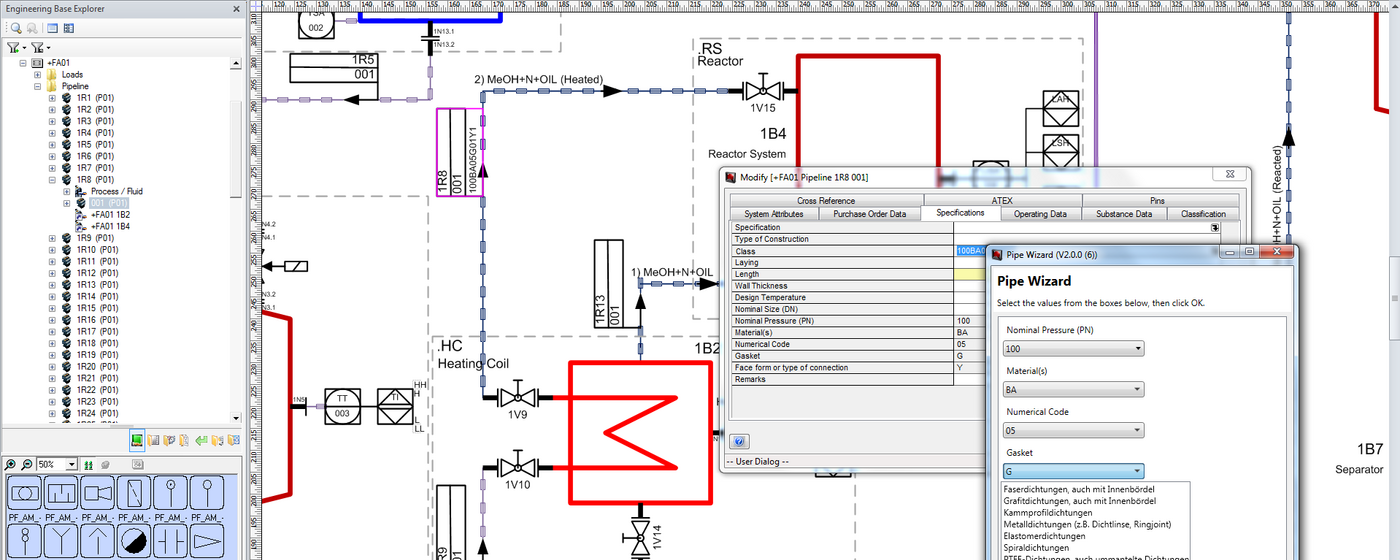This screenshot has height=560, width=1400.
Task: Click valve symbol 1V9 in the diagram
Action: coord(517,397)
